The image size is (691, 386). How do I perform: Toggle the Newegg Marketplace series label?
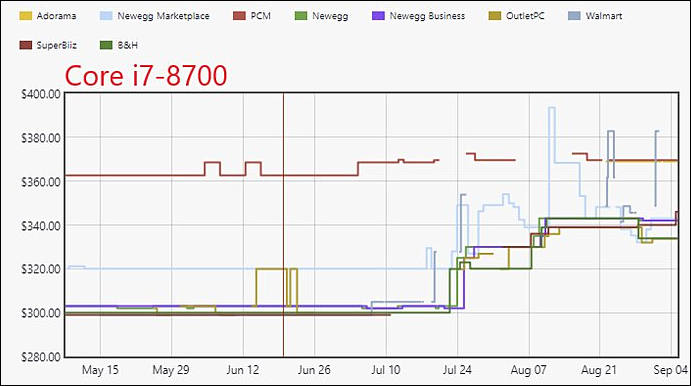[x=163, y=16]
